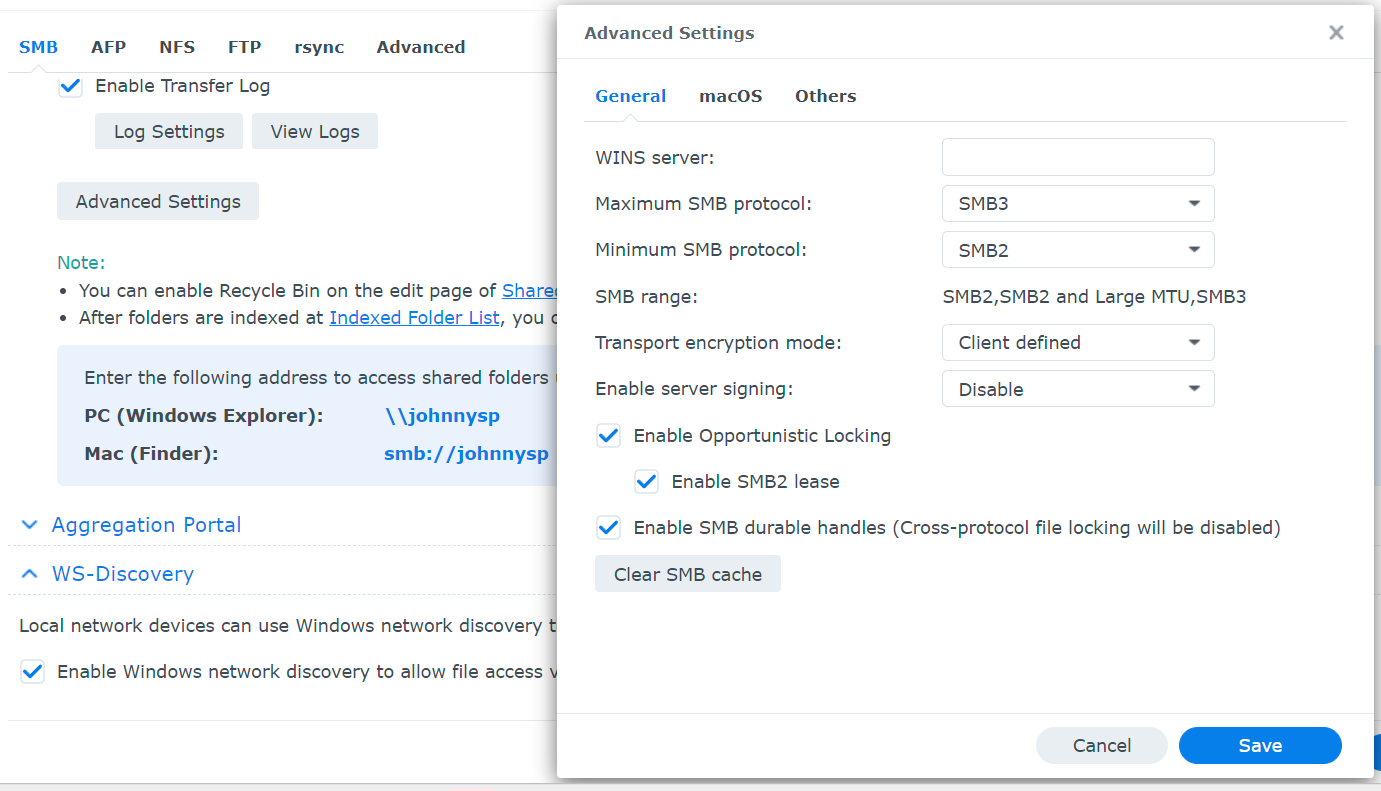The image size is (1381, 791).
Task: Open the Maximum SMB protocol dropdown
Action: [x=1078, y=203]
